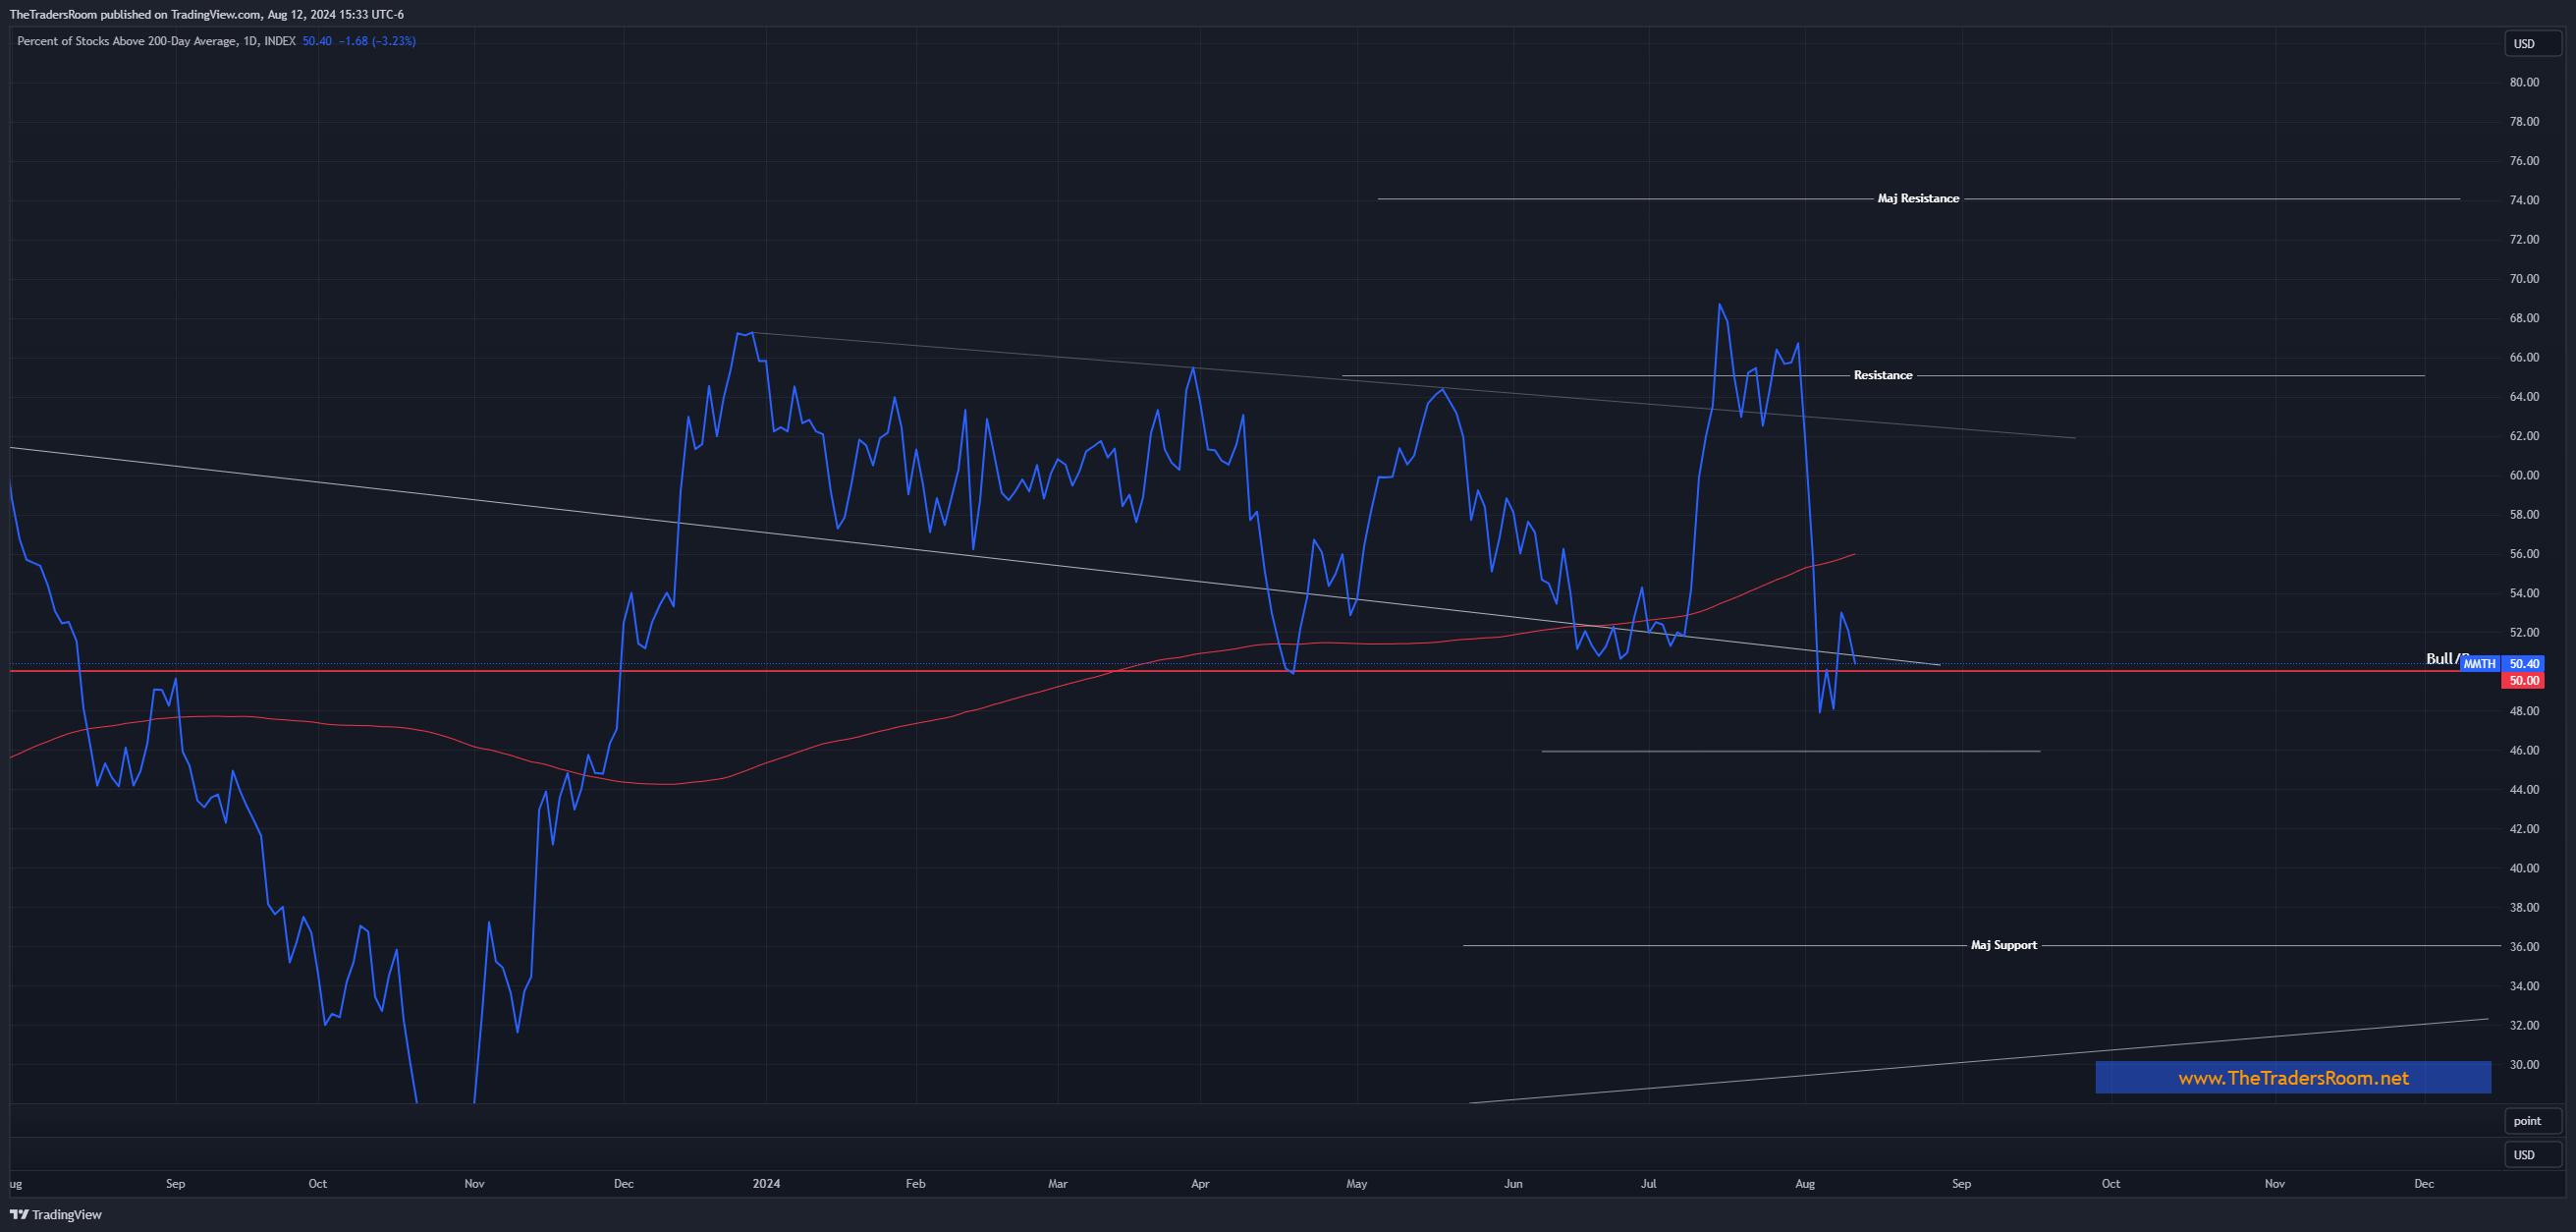Click the TheTradersRoom published header text
The width and height of the screenshot is (2576, 1232).
(206, 14)
